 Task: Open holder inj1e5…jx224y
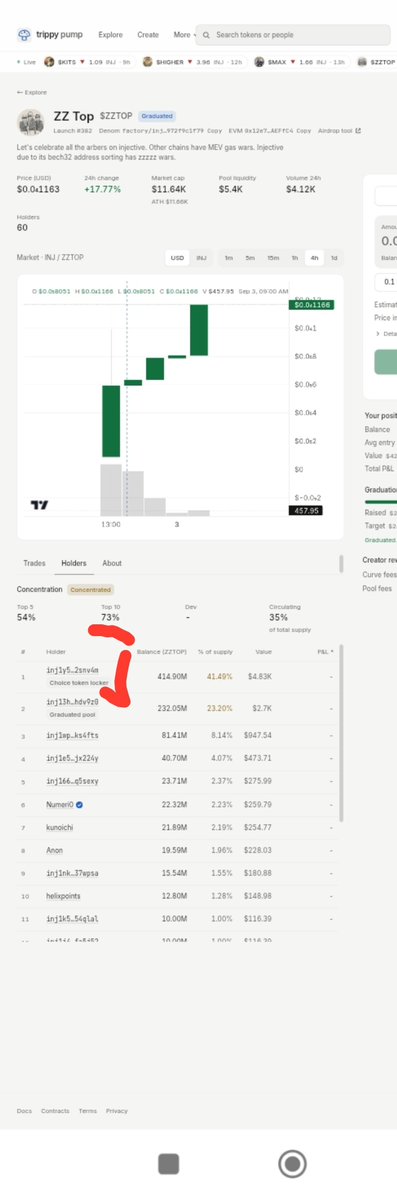[x=72, y=759]
